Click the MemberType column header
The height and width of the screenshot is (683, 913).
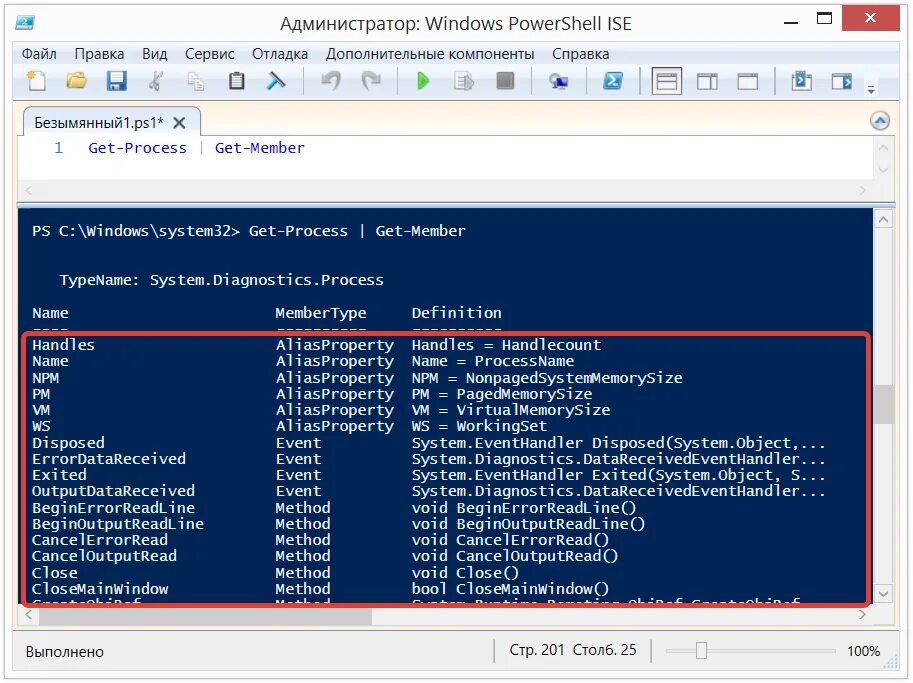click(x=321, y=313)
